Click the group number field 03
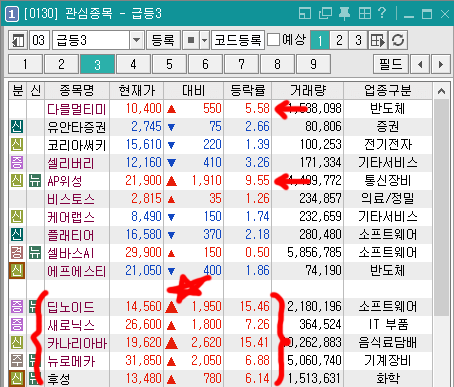 tap(39, 40)
